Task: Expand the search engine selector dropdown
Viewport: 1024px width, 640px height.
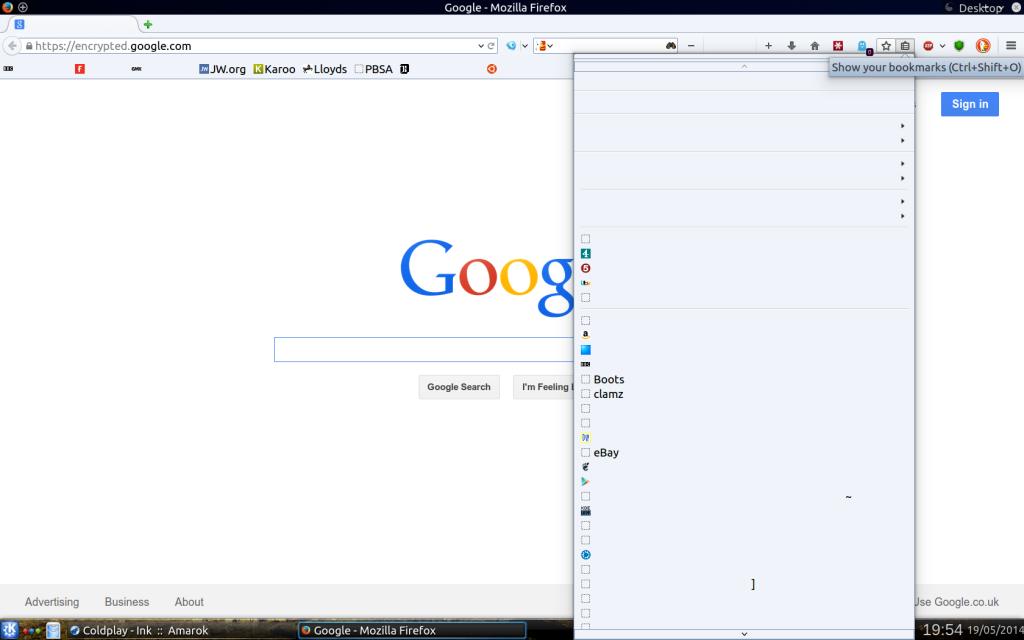Action: [546, 46]
